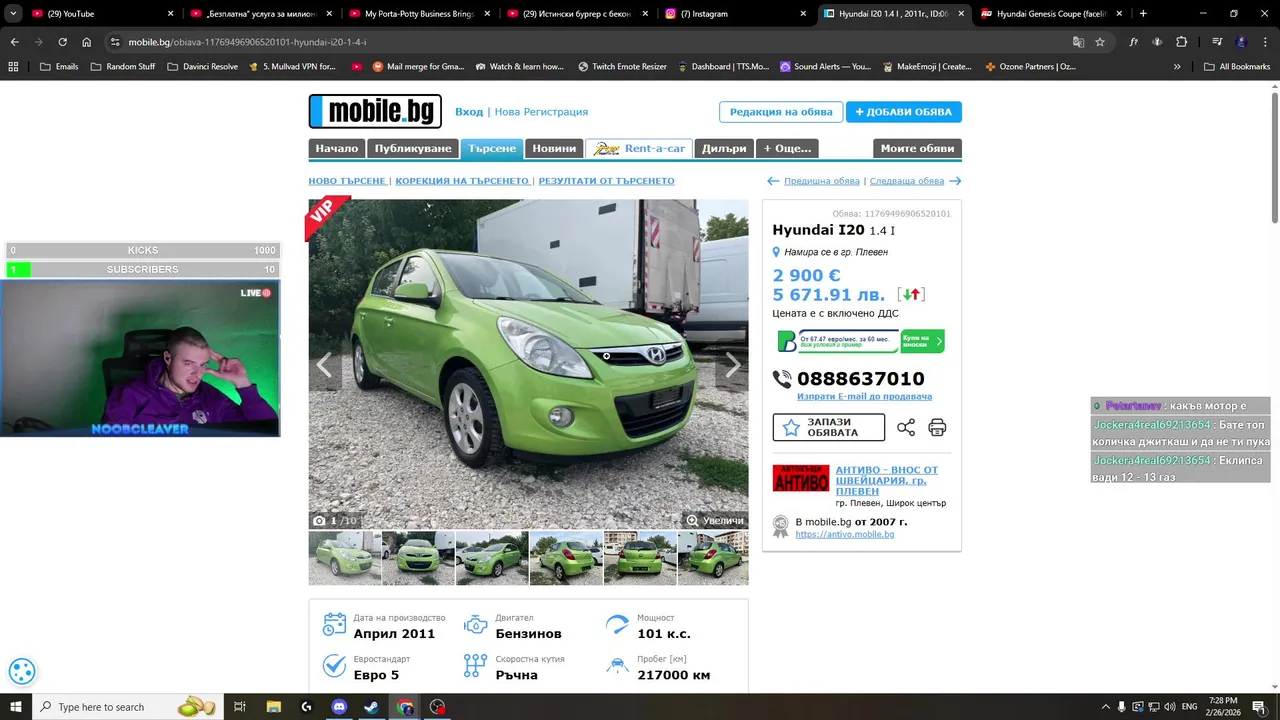Viewport: 1280px width, 720px height.
Task: Open Chrome media controls icon
Action: pyautogui.click(x=1217, y=42)
